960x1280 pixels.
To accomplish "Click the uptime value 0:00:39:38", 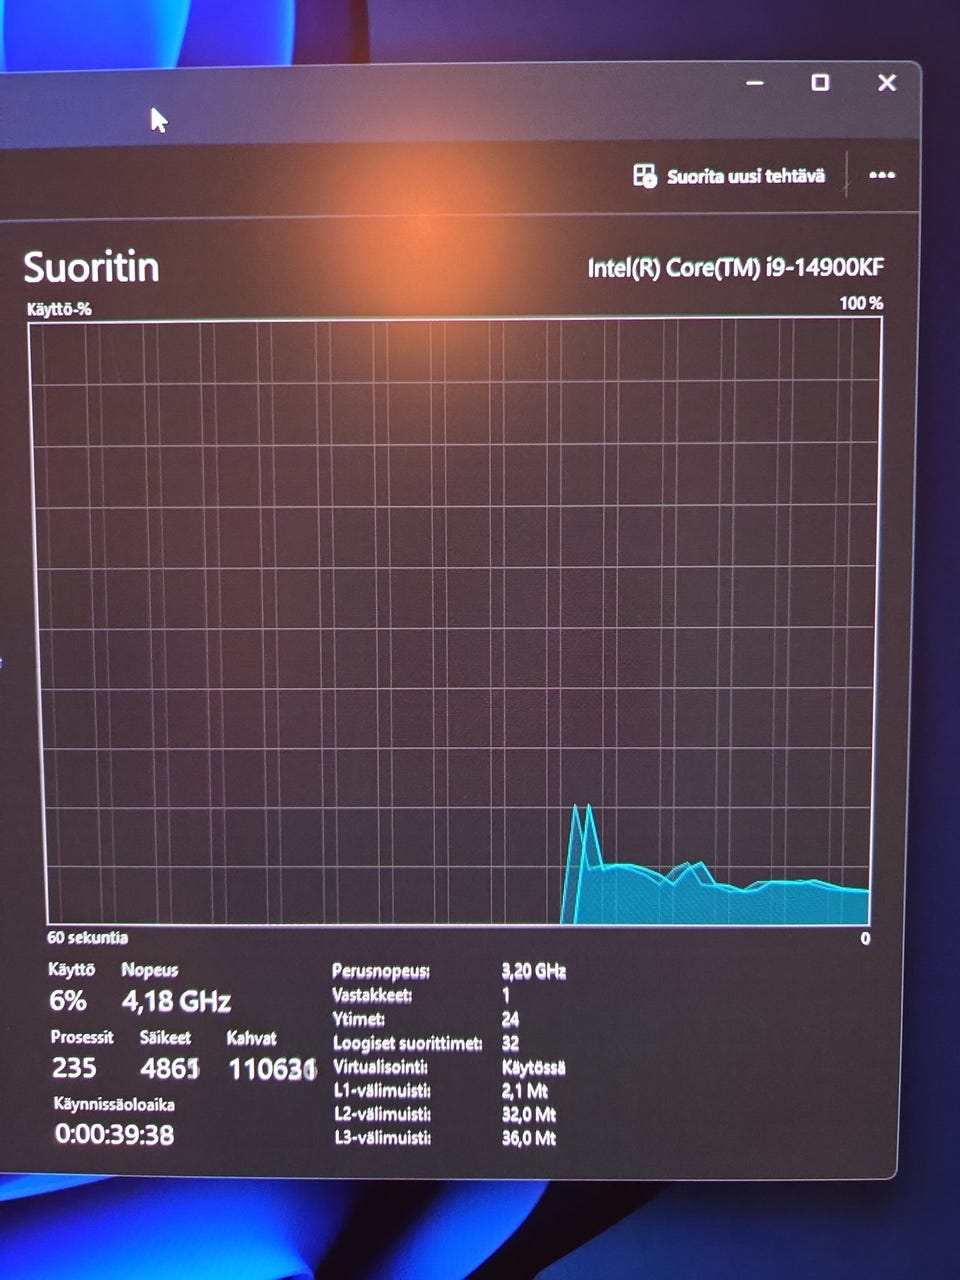I will [114, 1134].
